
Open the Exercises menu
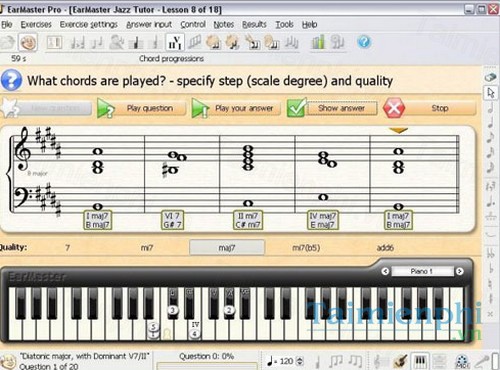tap(36, 24)
